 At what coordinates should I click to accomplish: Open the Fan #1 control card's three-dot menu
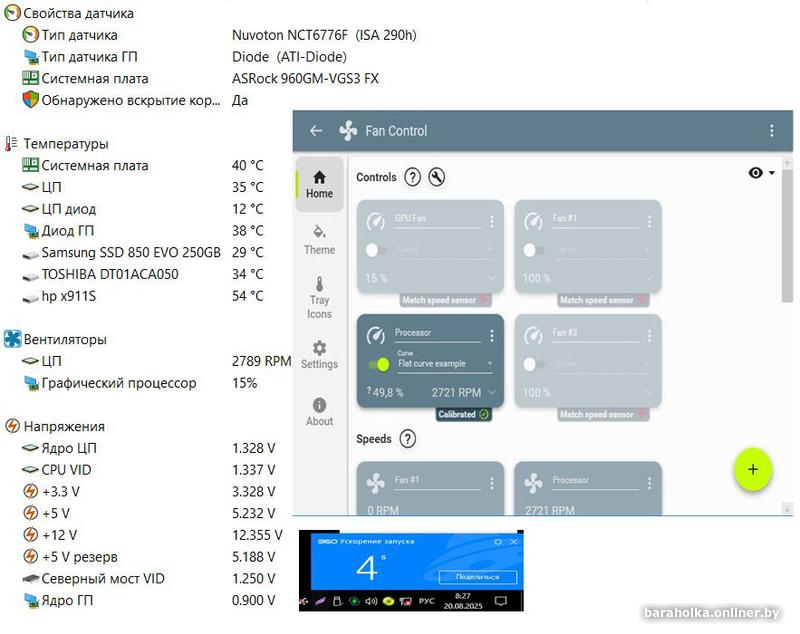click(x=649, y=221)
